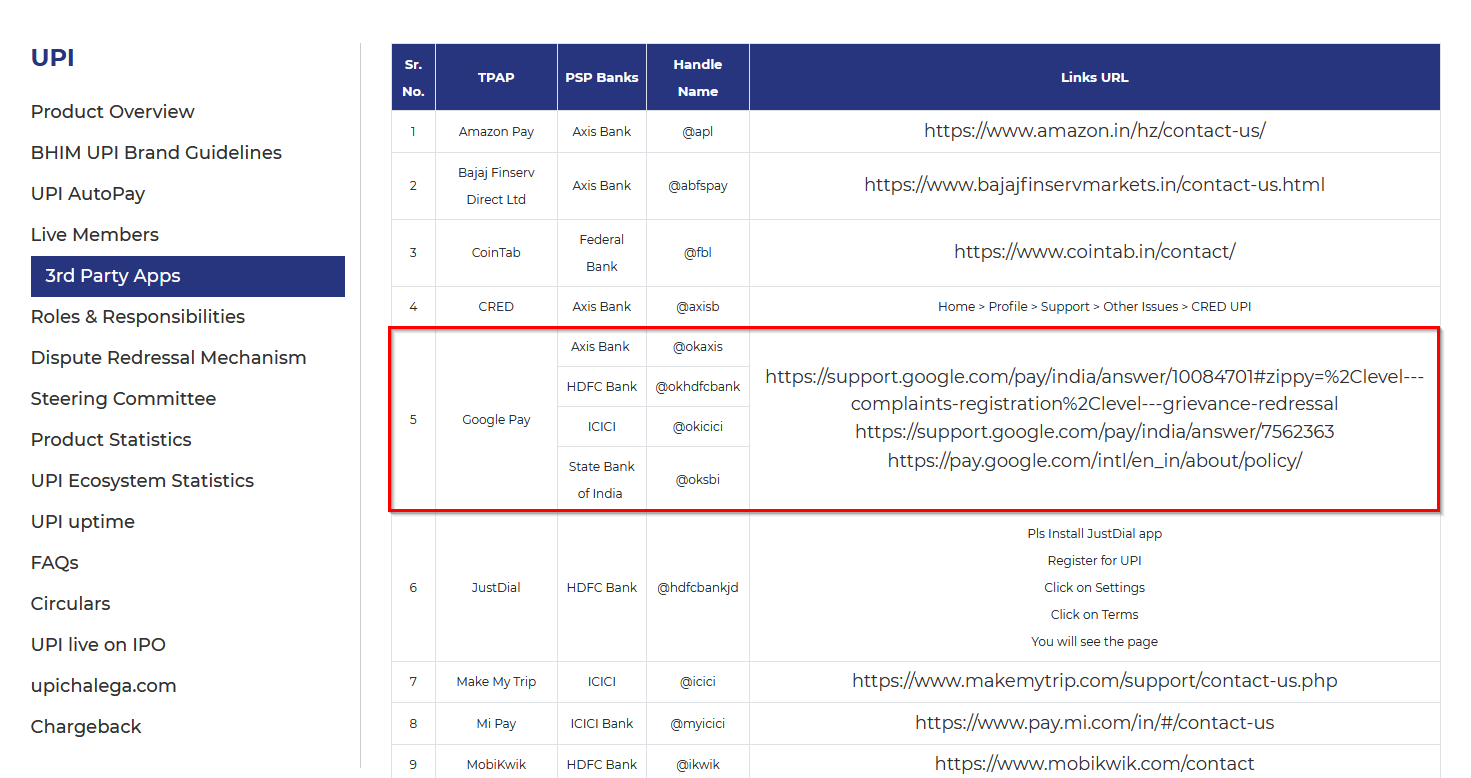Screen dimensions: 1471x778
Task: Go to UPI AutoPay section
Action: pyautogui.click(x=88, y=194)
